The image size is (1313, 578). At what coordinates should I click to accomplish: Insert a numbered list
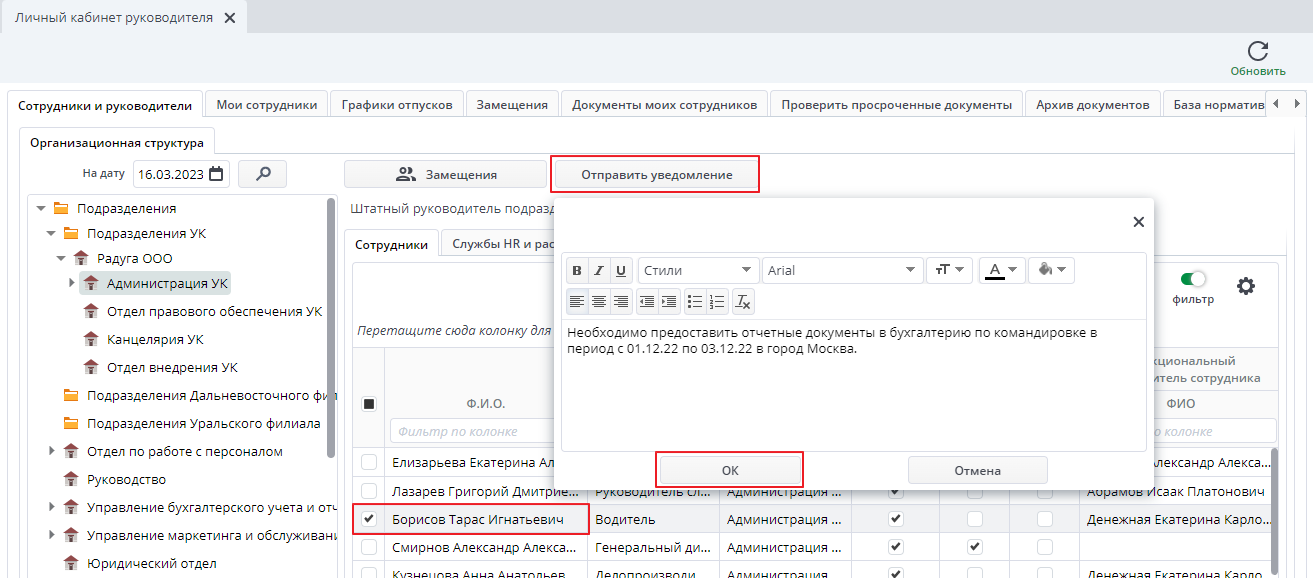pos(717,301)
